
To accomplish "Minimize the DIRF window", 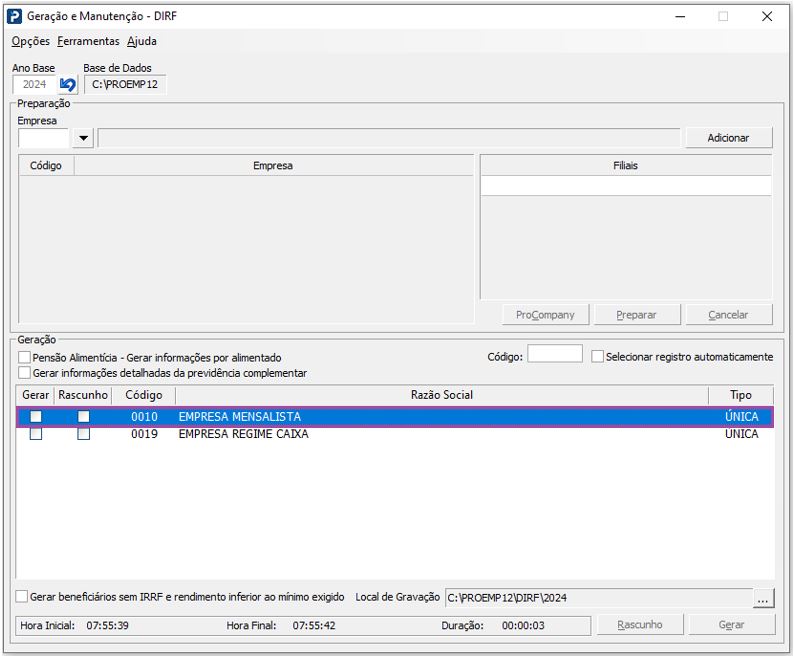I will click(680, 16).
